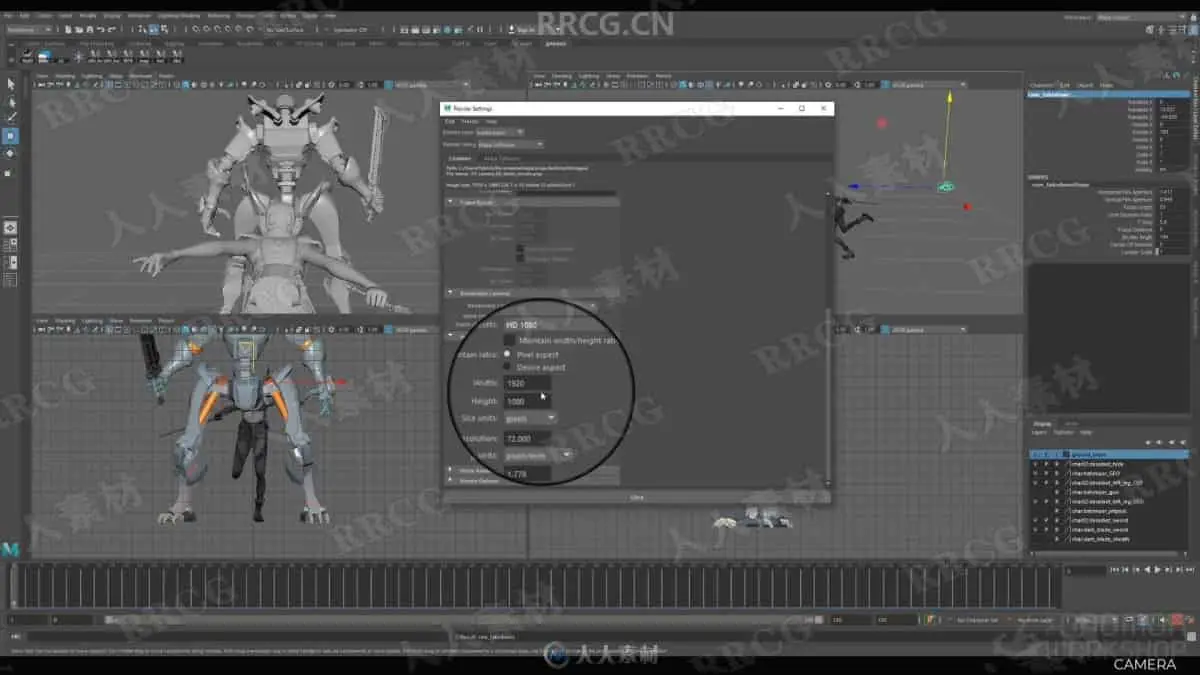The image size is (1200, 675).
Task: Click create layer from selected icon
Action: click(x=1183, y=443)
